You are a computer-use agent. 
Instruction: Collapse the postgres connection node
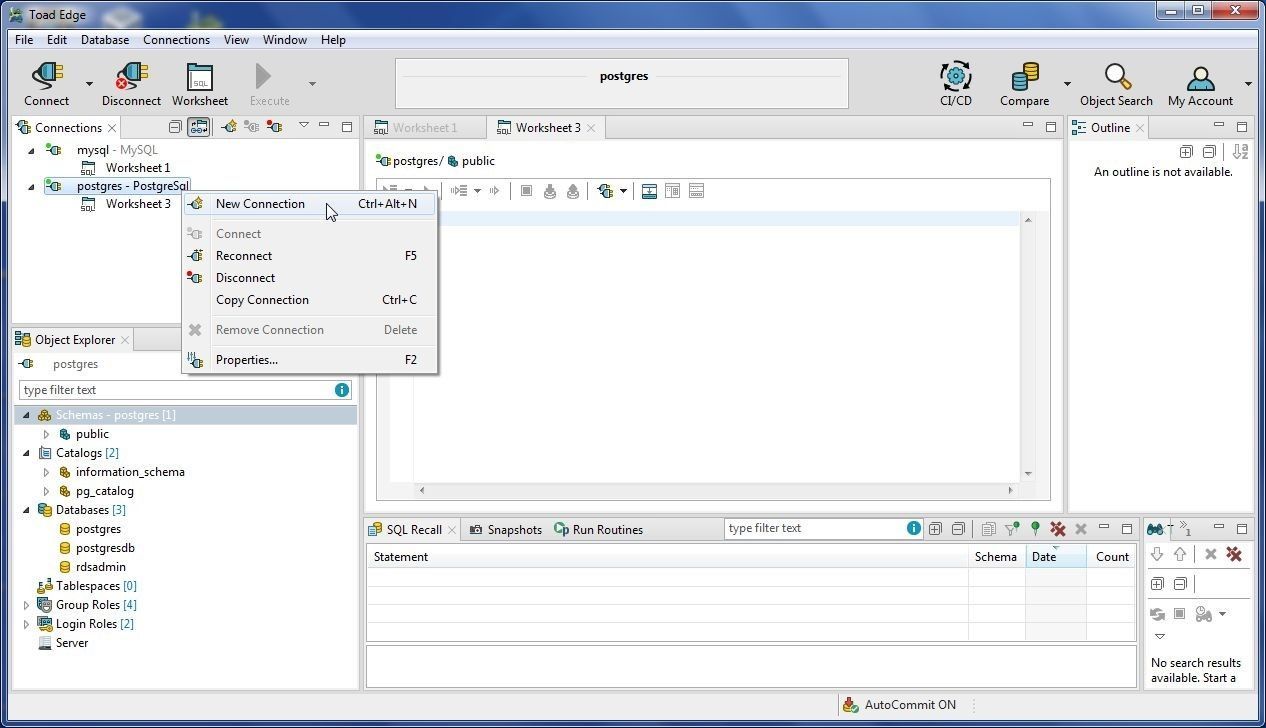(31, 187)
